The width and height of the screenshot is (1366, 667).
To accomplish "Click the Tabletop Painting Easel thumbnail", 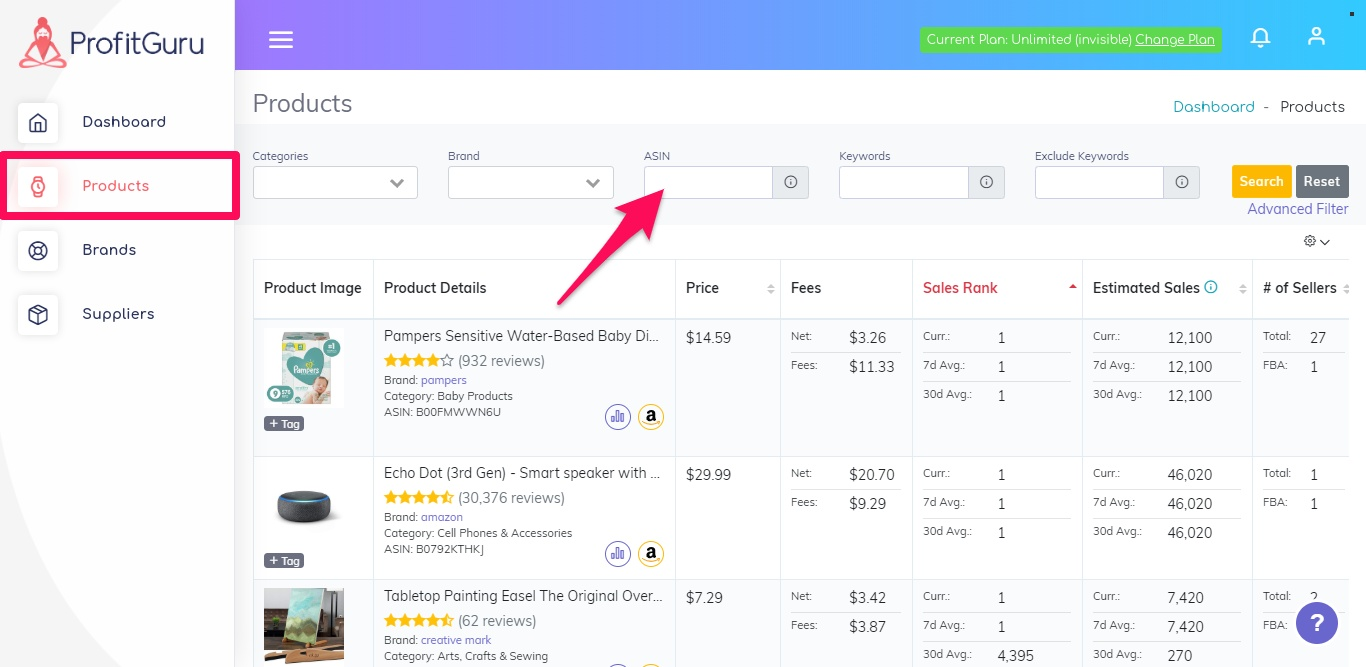I will click(x=304, y=627).
